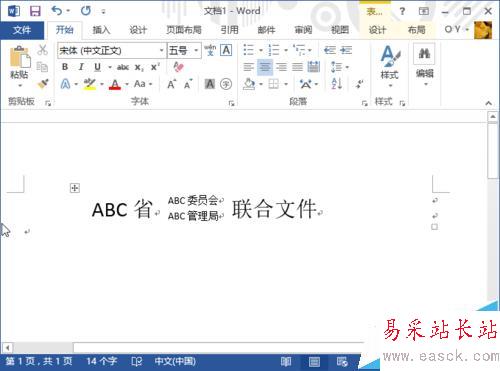Open paragraph dialog launcher in 段落 group
Viewport: 500px width, 371px height.
(x=364, y=104)
